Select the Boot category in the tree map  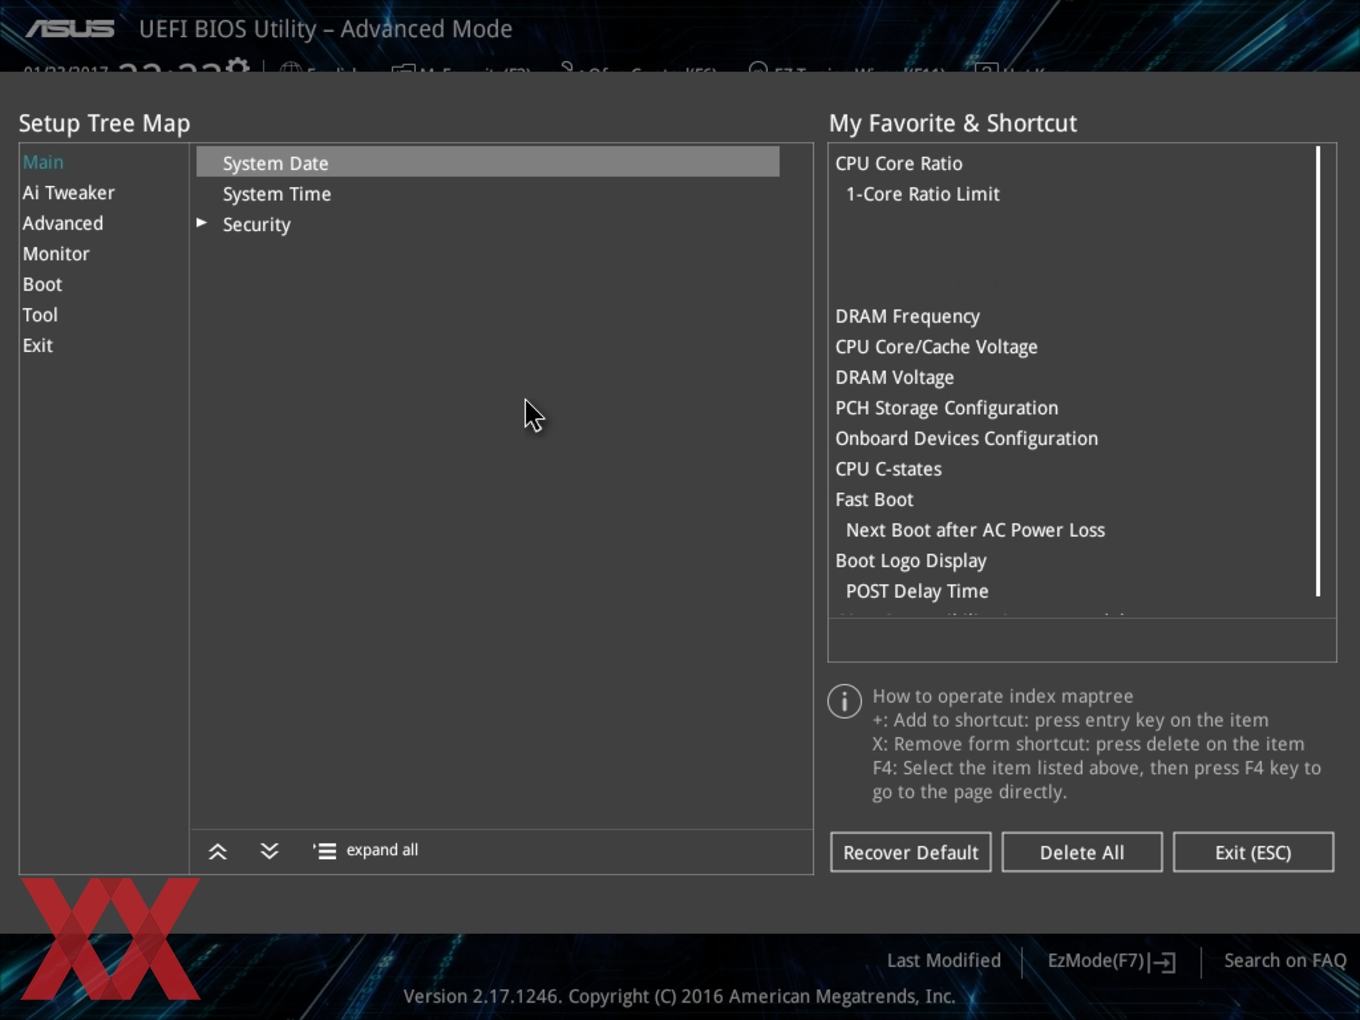tap(42, 284)
